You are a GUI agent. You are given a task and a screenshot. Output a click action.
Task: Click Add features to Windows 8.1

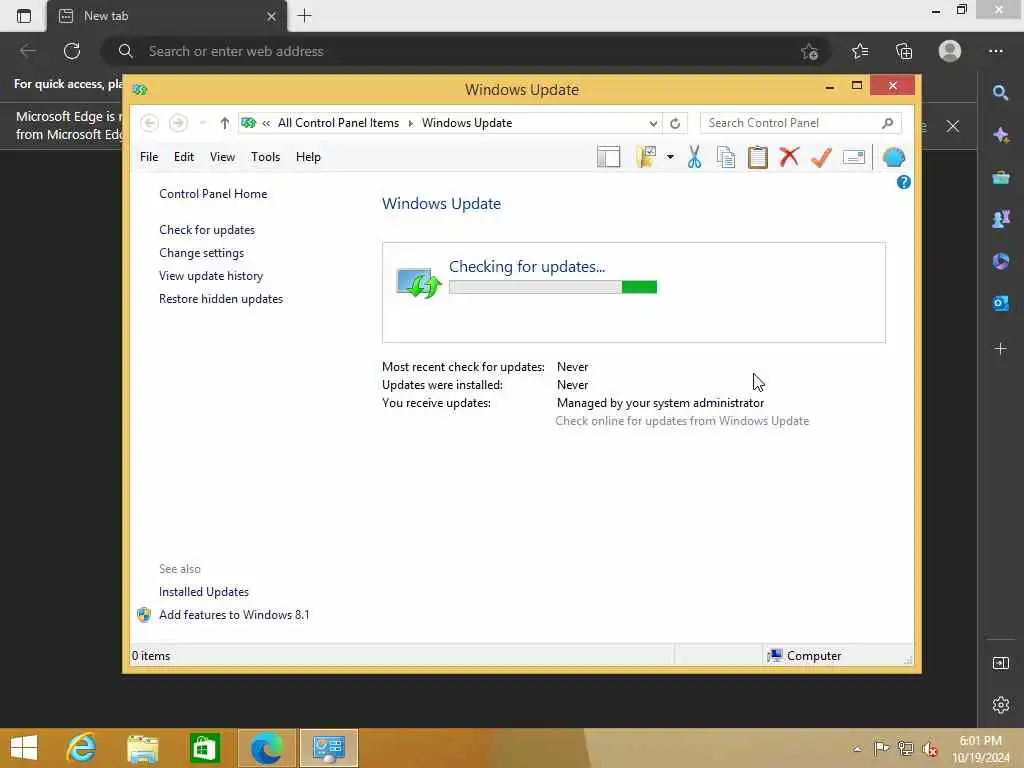234,615
